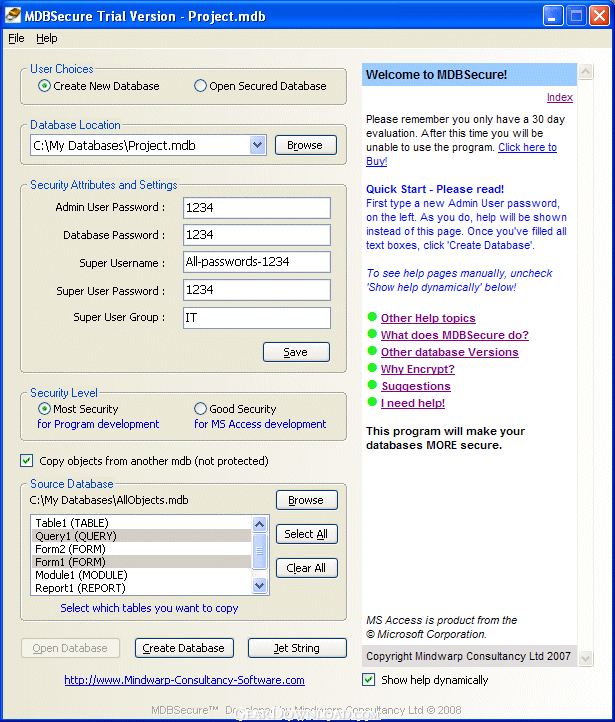Click the source list scrollbar thumb
The width and height of the screenshot is (615, 722).
click(260, 551)
